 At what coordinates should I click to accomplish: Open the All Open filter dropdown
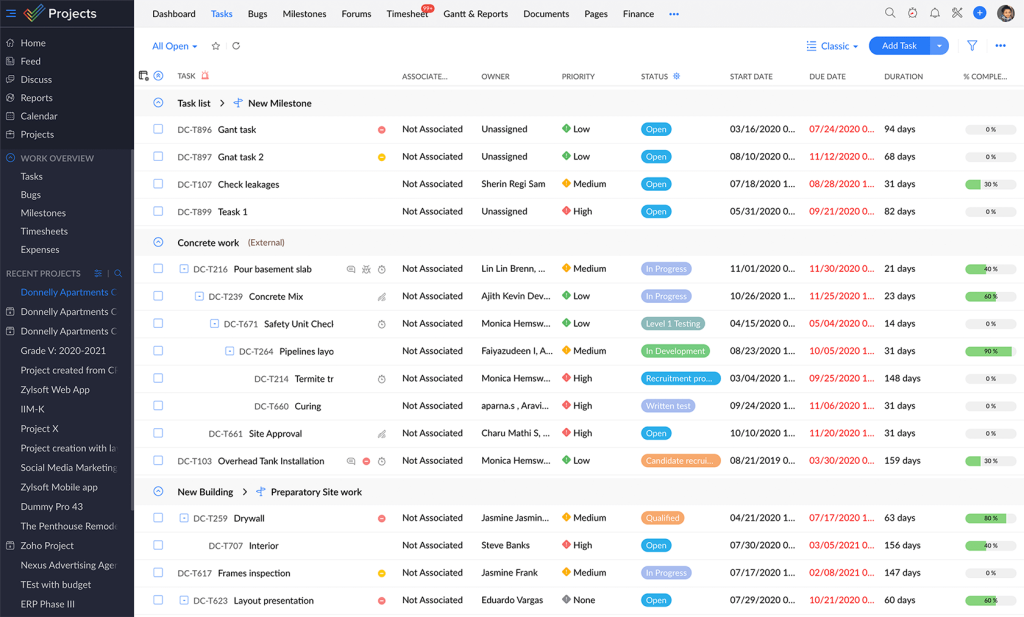pyautogui.click(x=174, y=46)
